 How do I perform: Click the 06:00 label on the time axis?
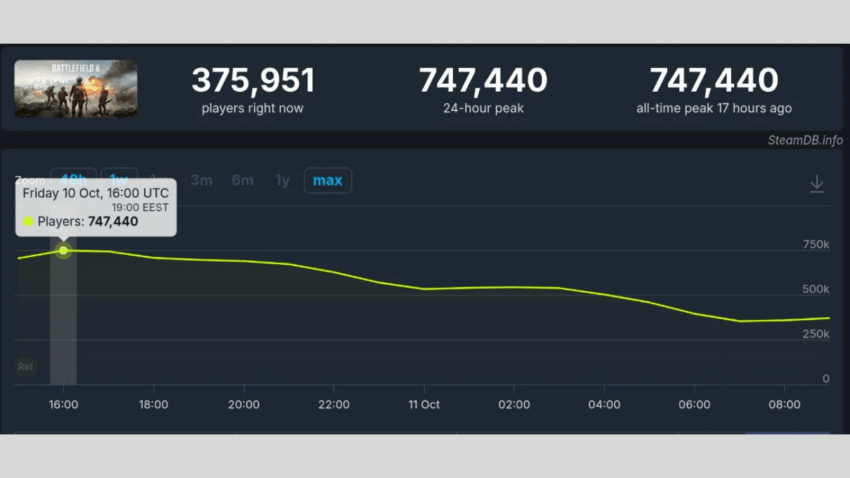(x=694, y=405)
